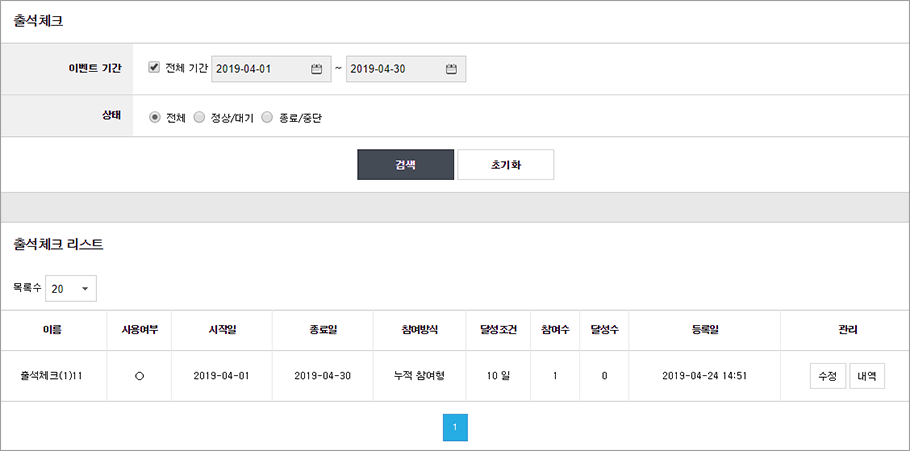The width and height of the screenshot is (910, 451).
Task: Click the 참여수 column header
Action: click(x=555, y=330)
